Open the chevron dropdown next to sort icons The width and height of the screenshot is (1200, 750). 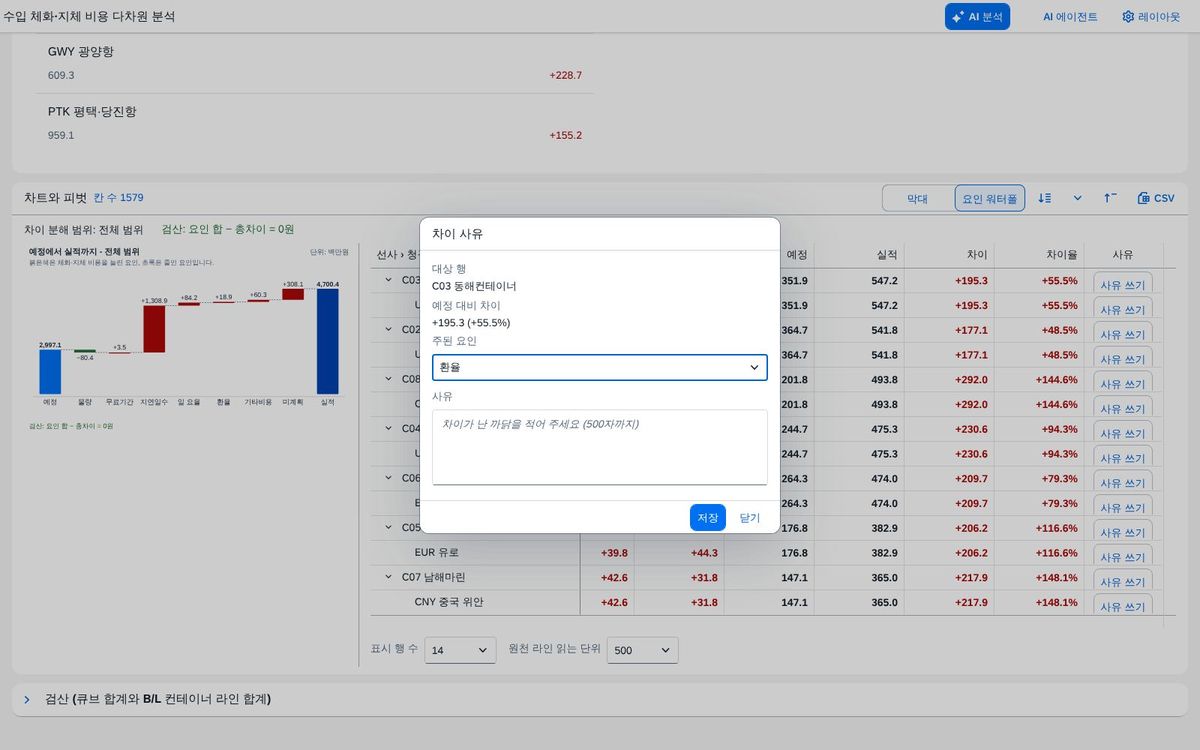click(1078, 198)
